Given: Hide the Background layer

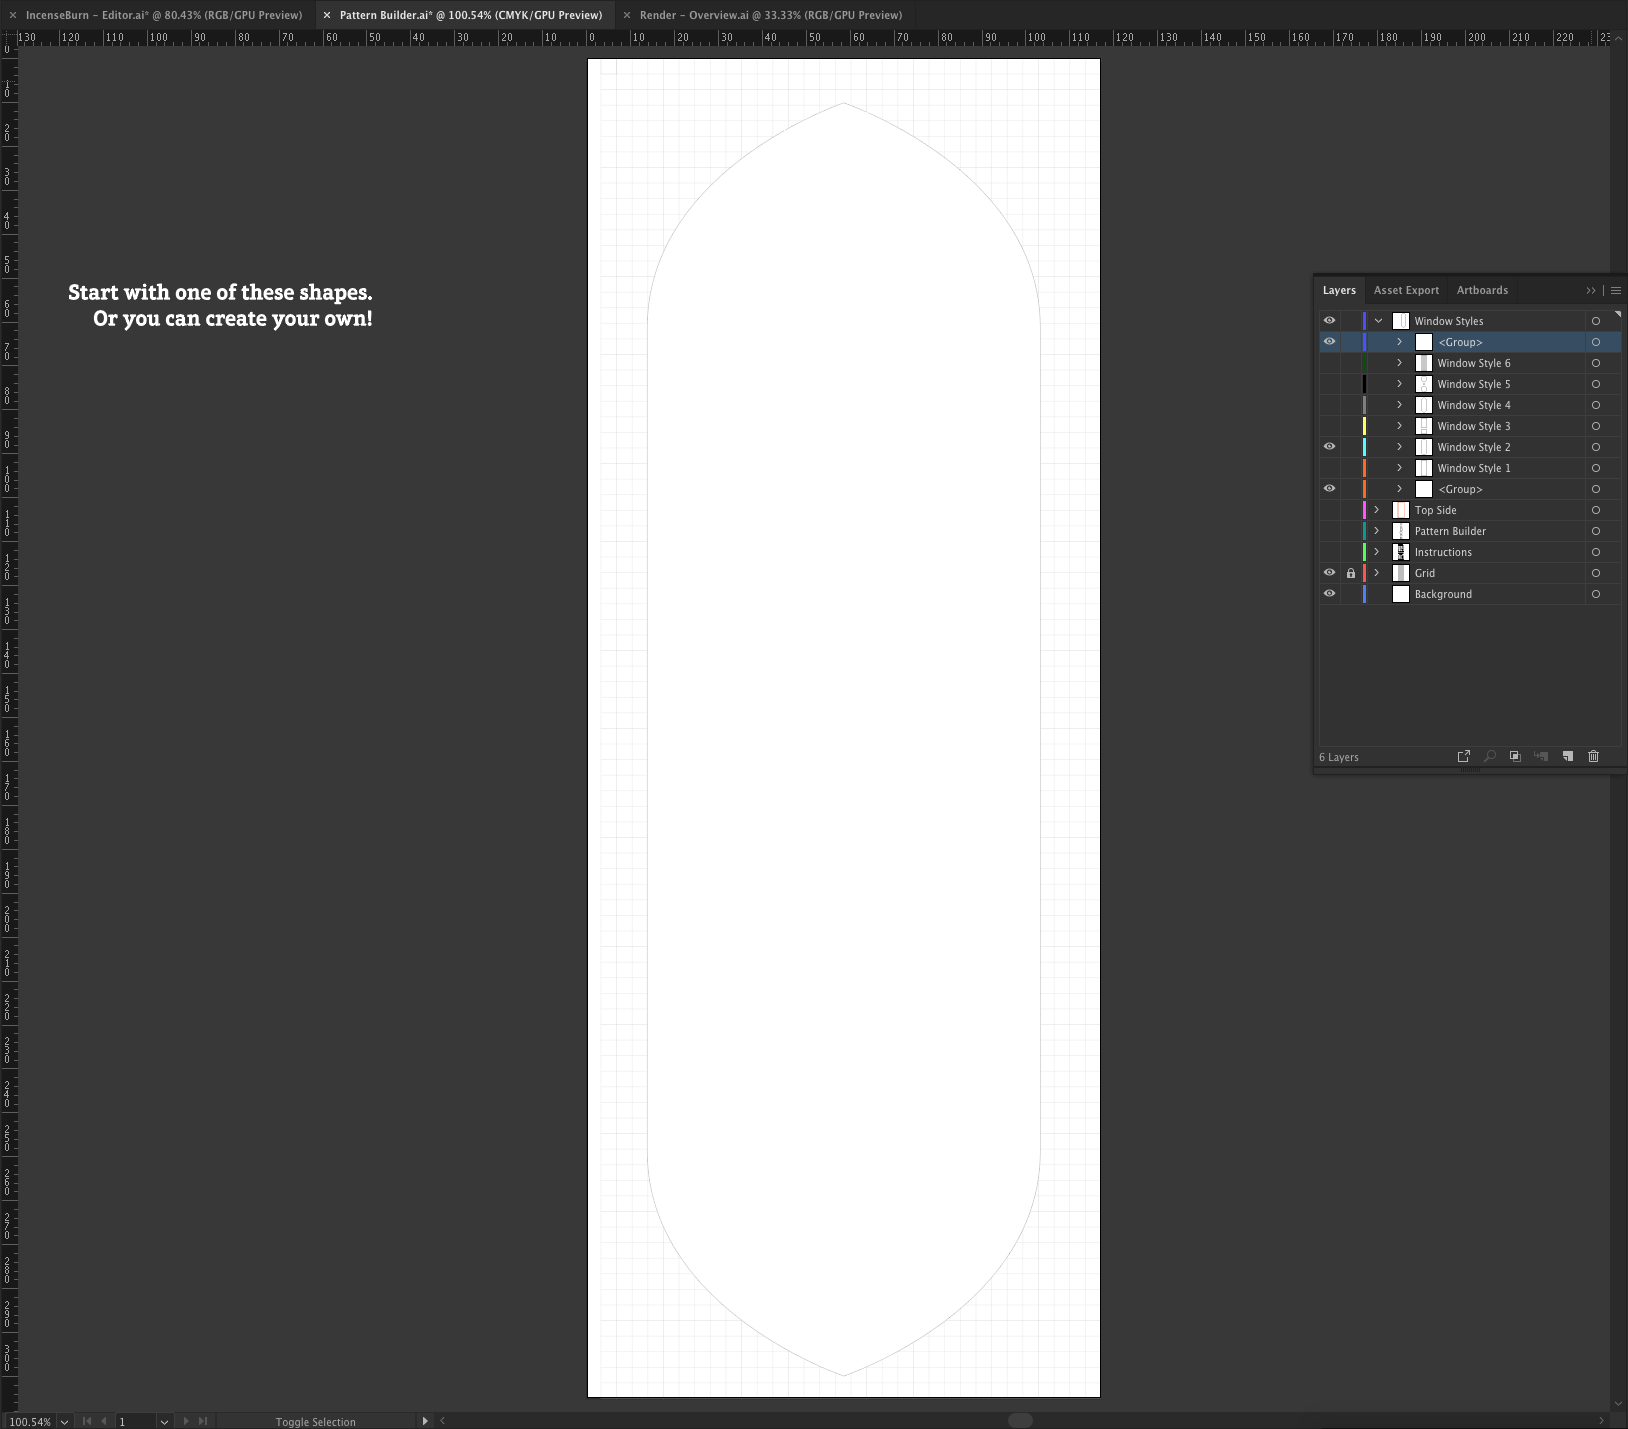Looking at the screenshot, I should click(x=1329, y=594).
